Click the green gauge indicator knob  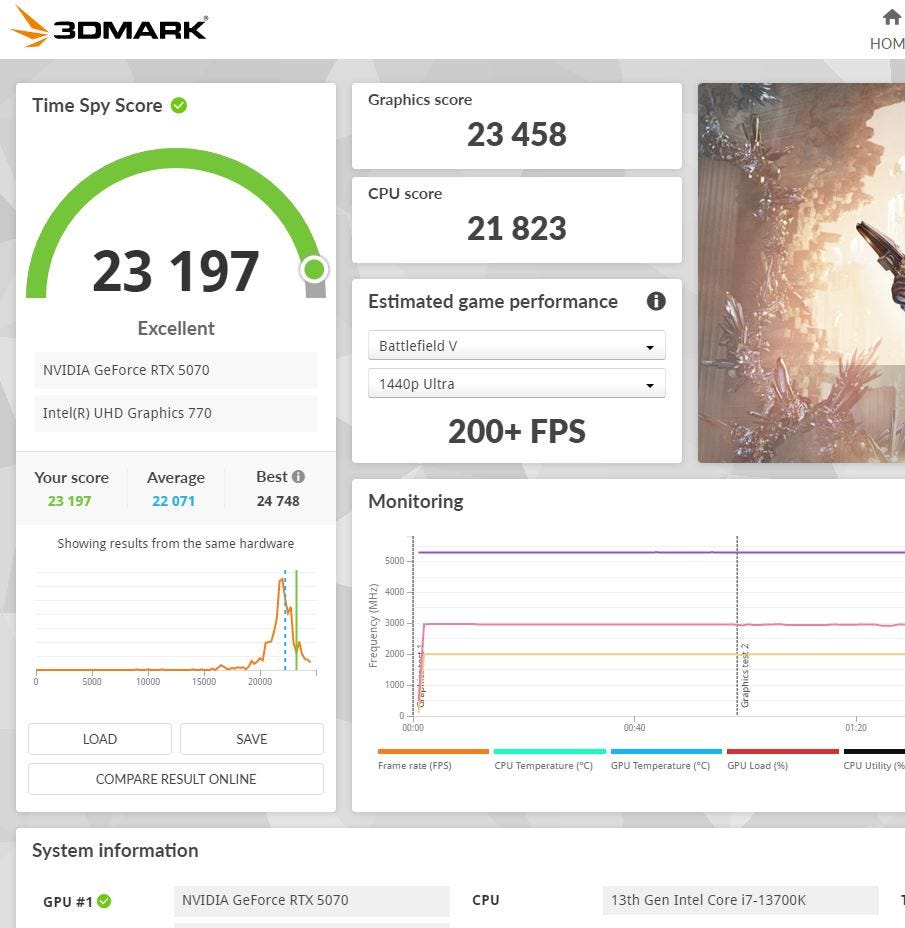pos(314,270)
